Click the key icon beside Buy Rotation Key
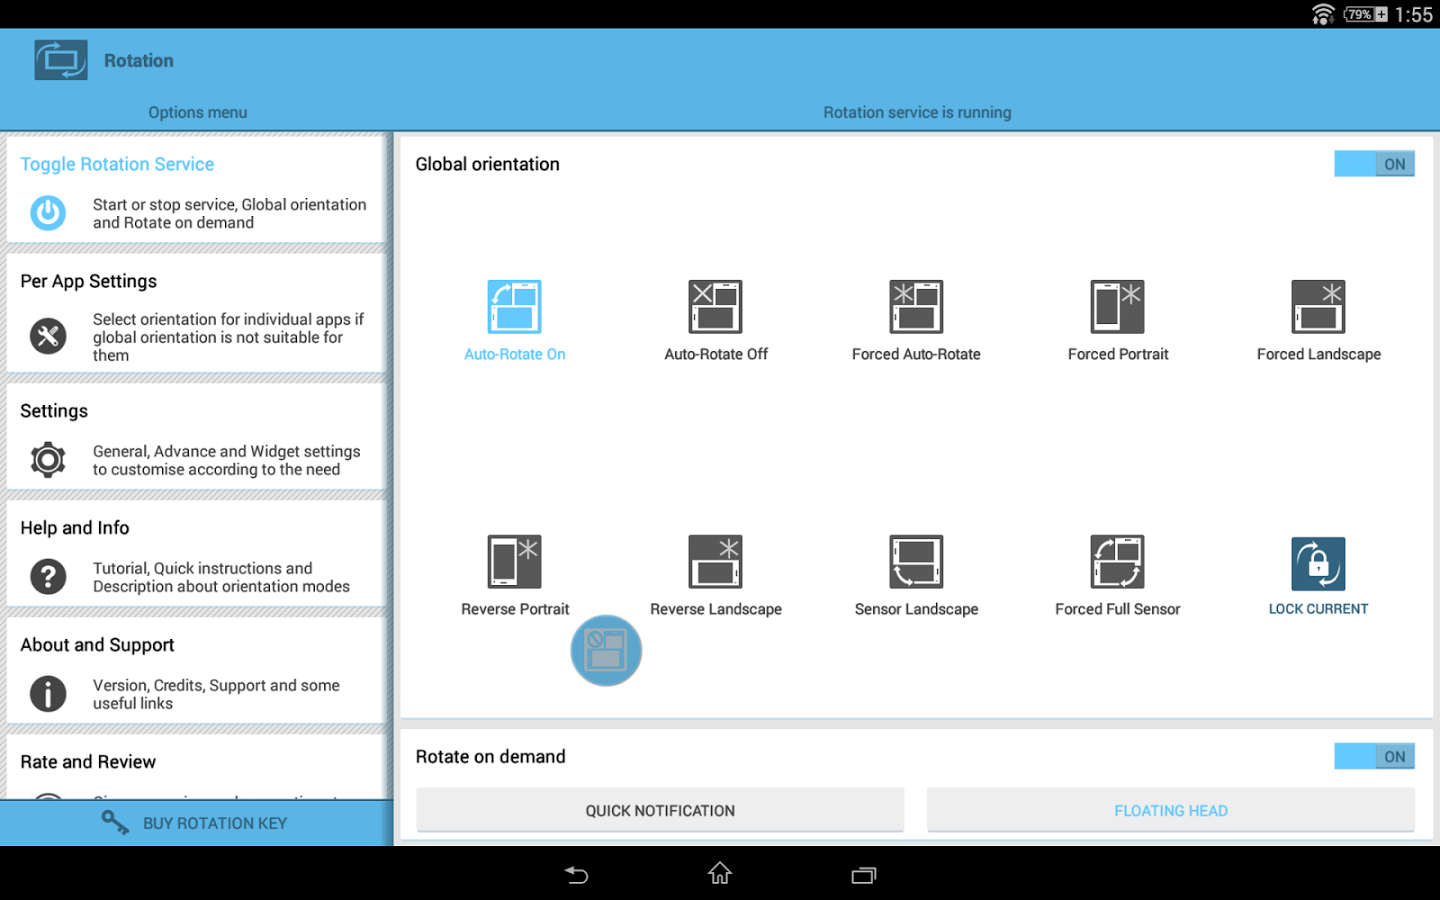Viewport: 1440px width, 900px height. coord(115,822)
